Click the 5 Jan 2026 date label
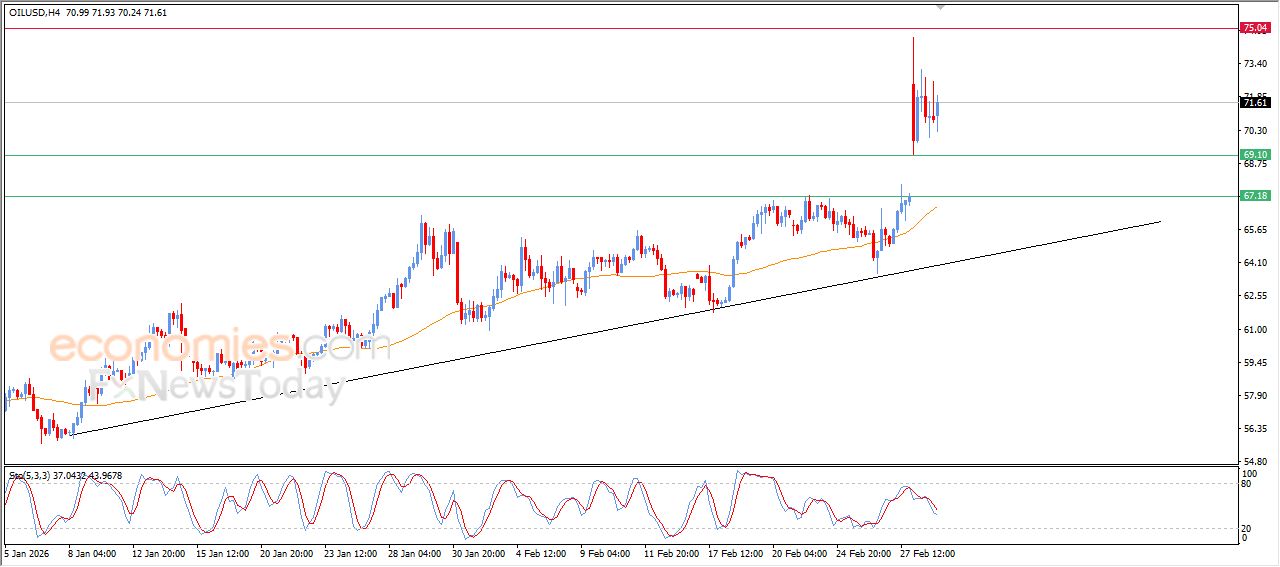This screenshot has width=1280, height=567. pyautogui.click(x=26, y=552)
